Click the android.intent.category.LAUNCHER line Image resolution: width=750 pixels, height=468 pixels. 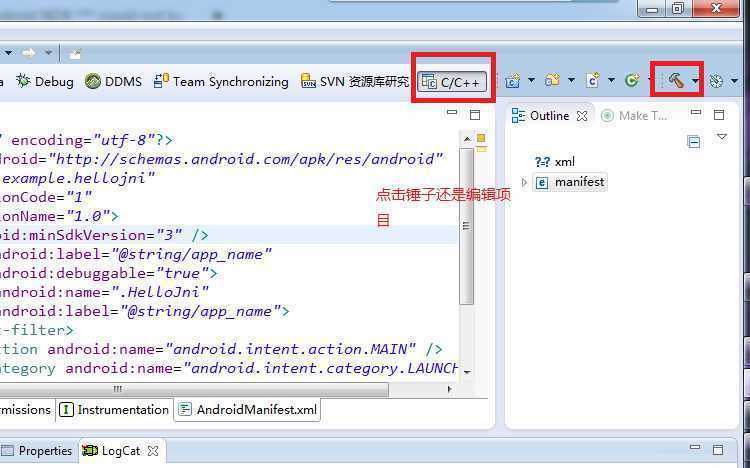(x=229, y=368)
